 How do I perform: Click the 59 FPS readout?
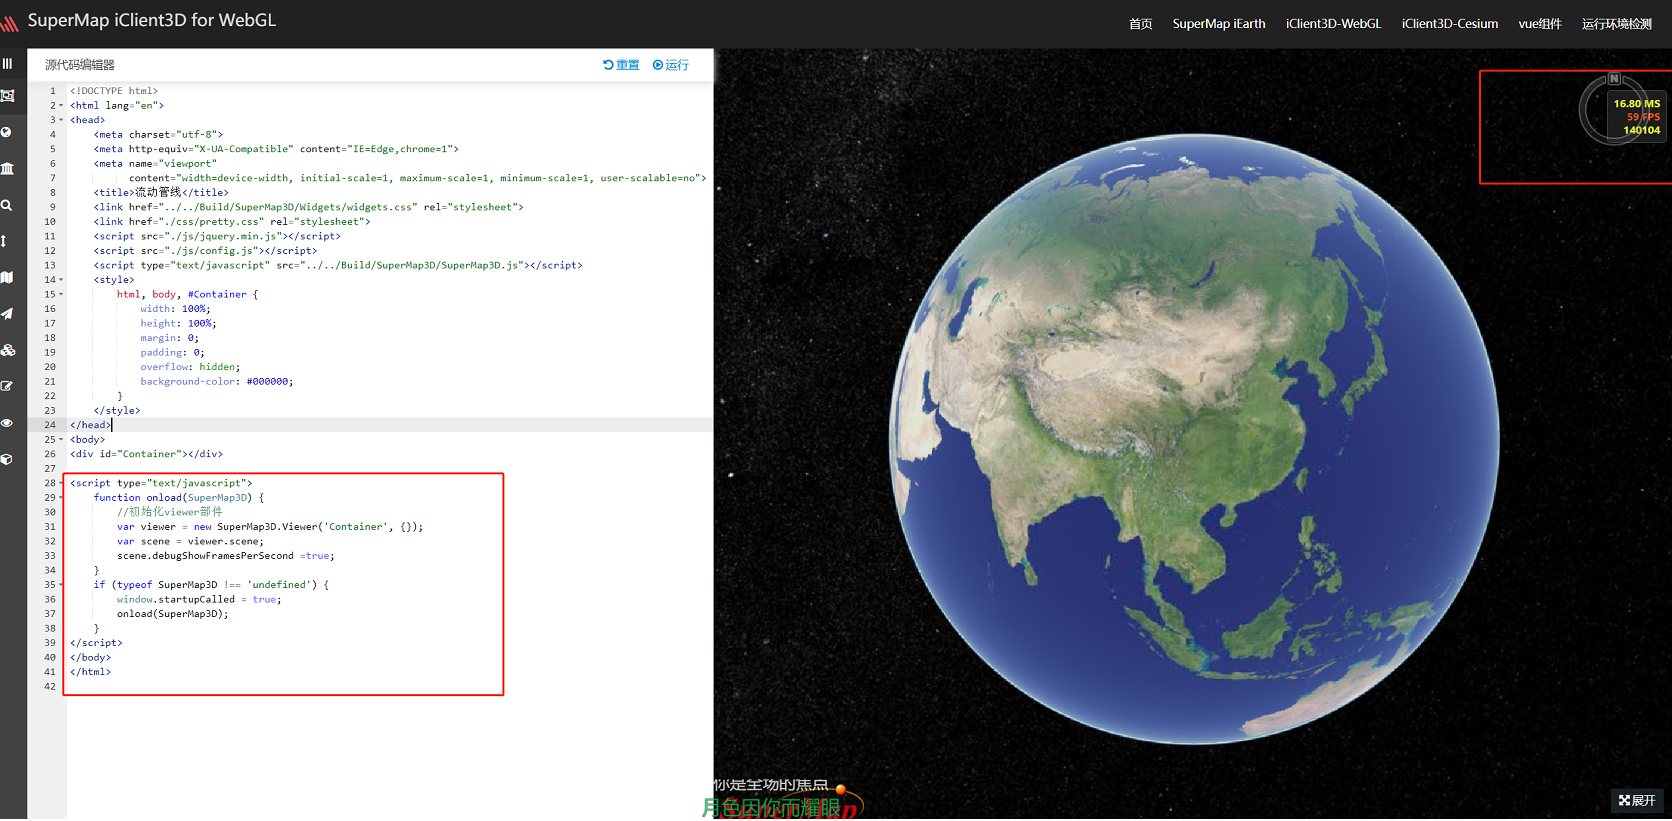tap(1643, 117)
